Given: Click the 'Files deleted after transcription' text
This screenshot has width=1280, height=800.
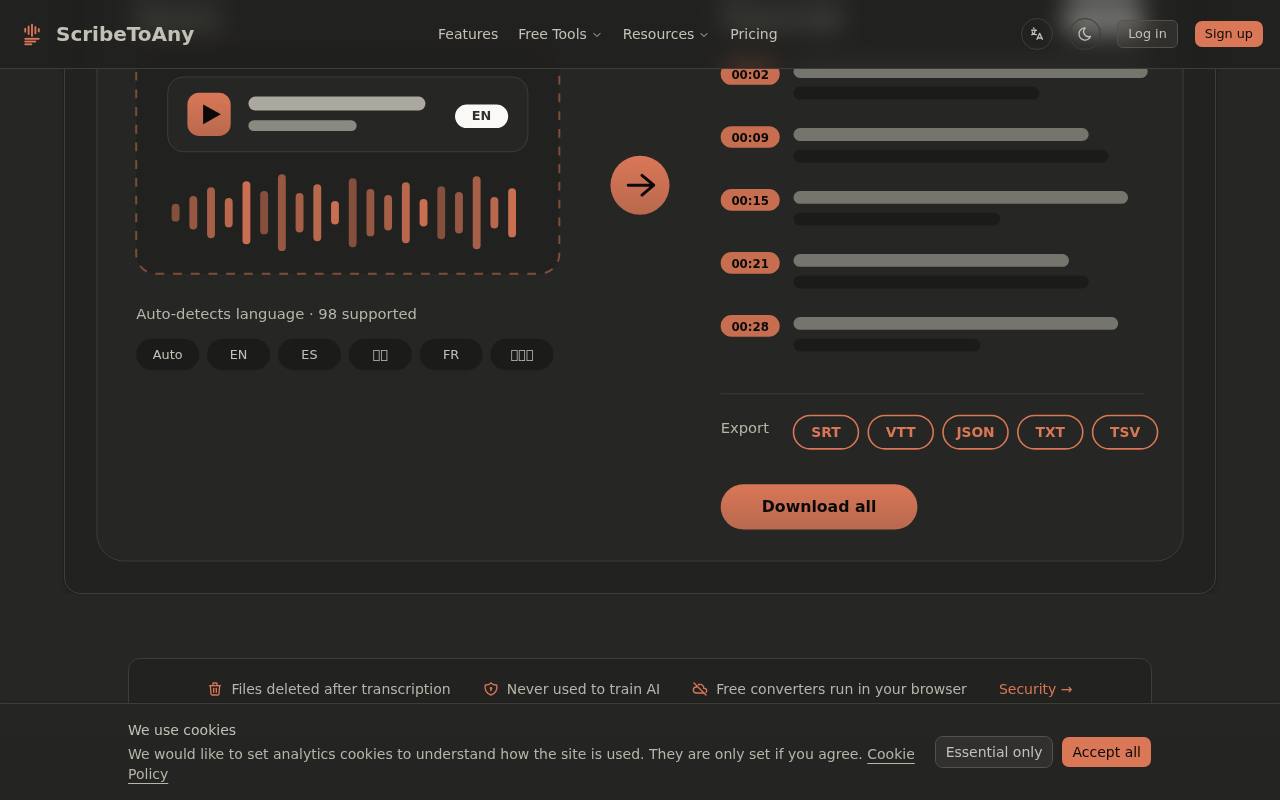Looking at the screenshot, I should [341, 689].
